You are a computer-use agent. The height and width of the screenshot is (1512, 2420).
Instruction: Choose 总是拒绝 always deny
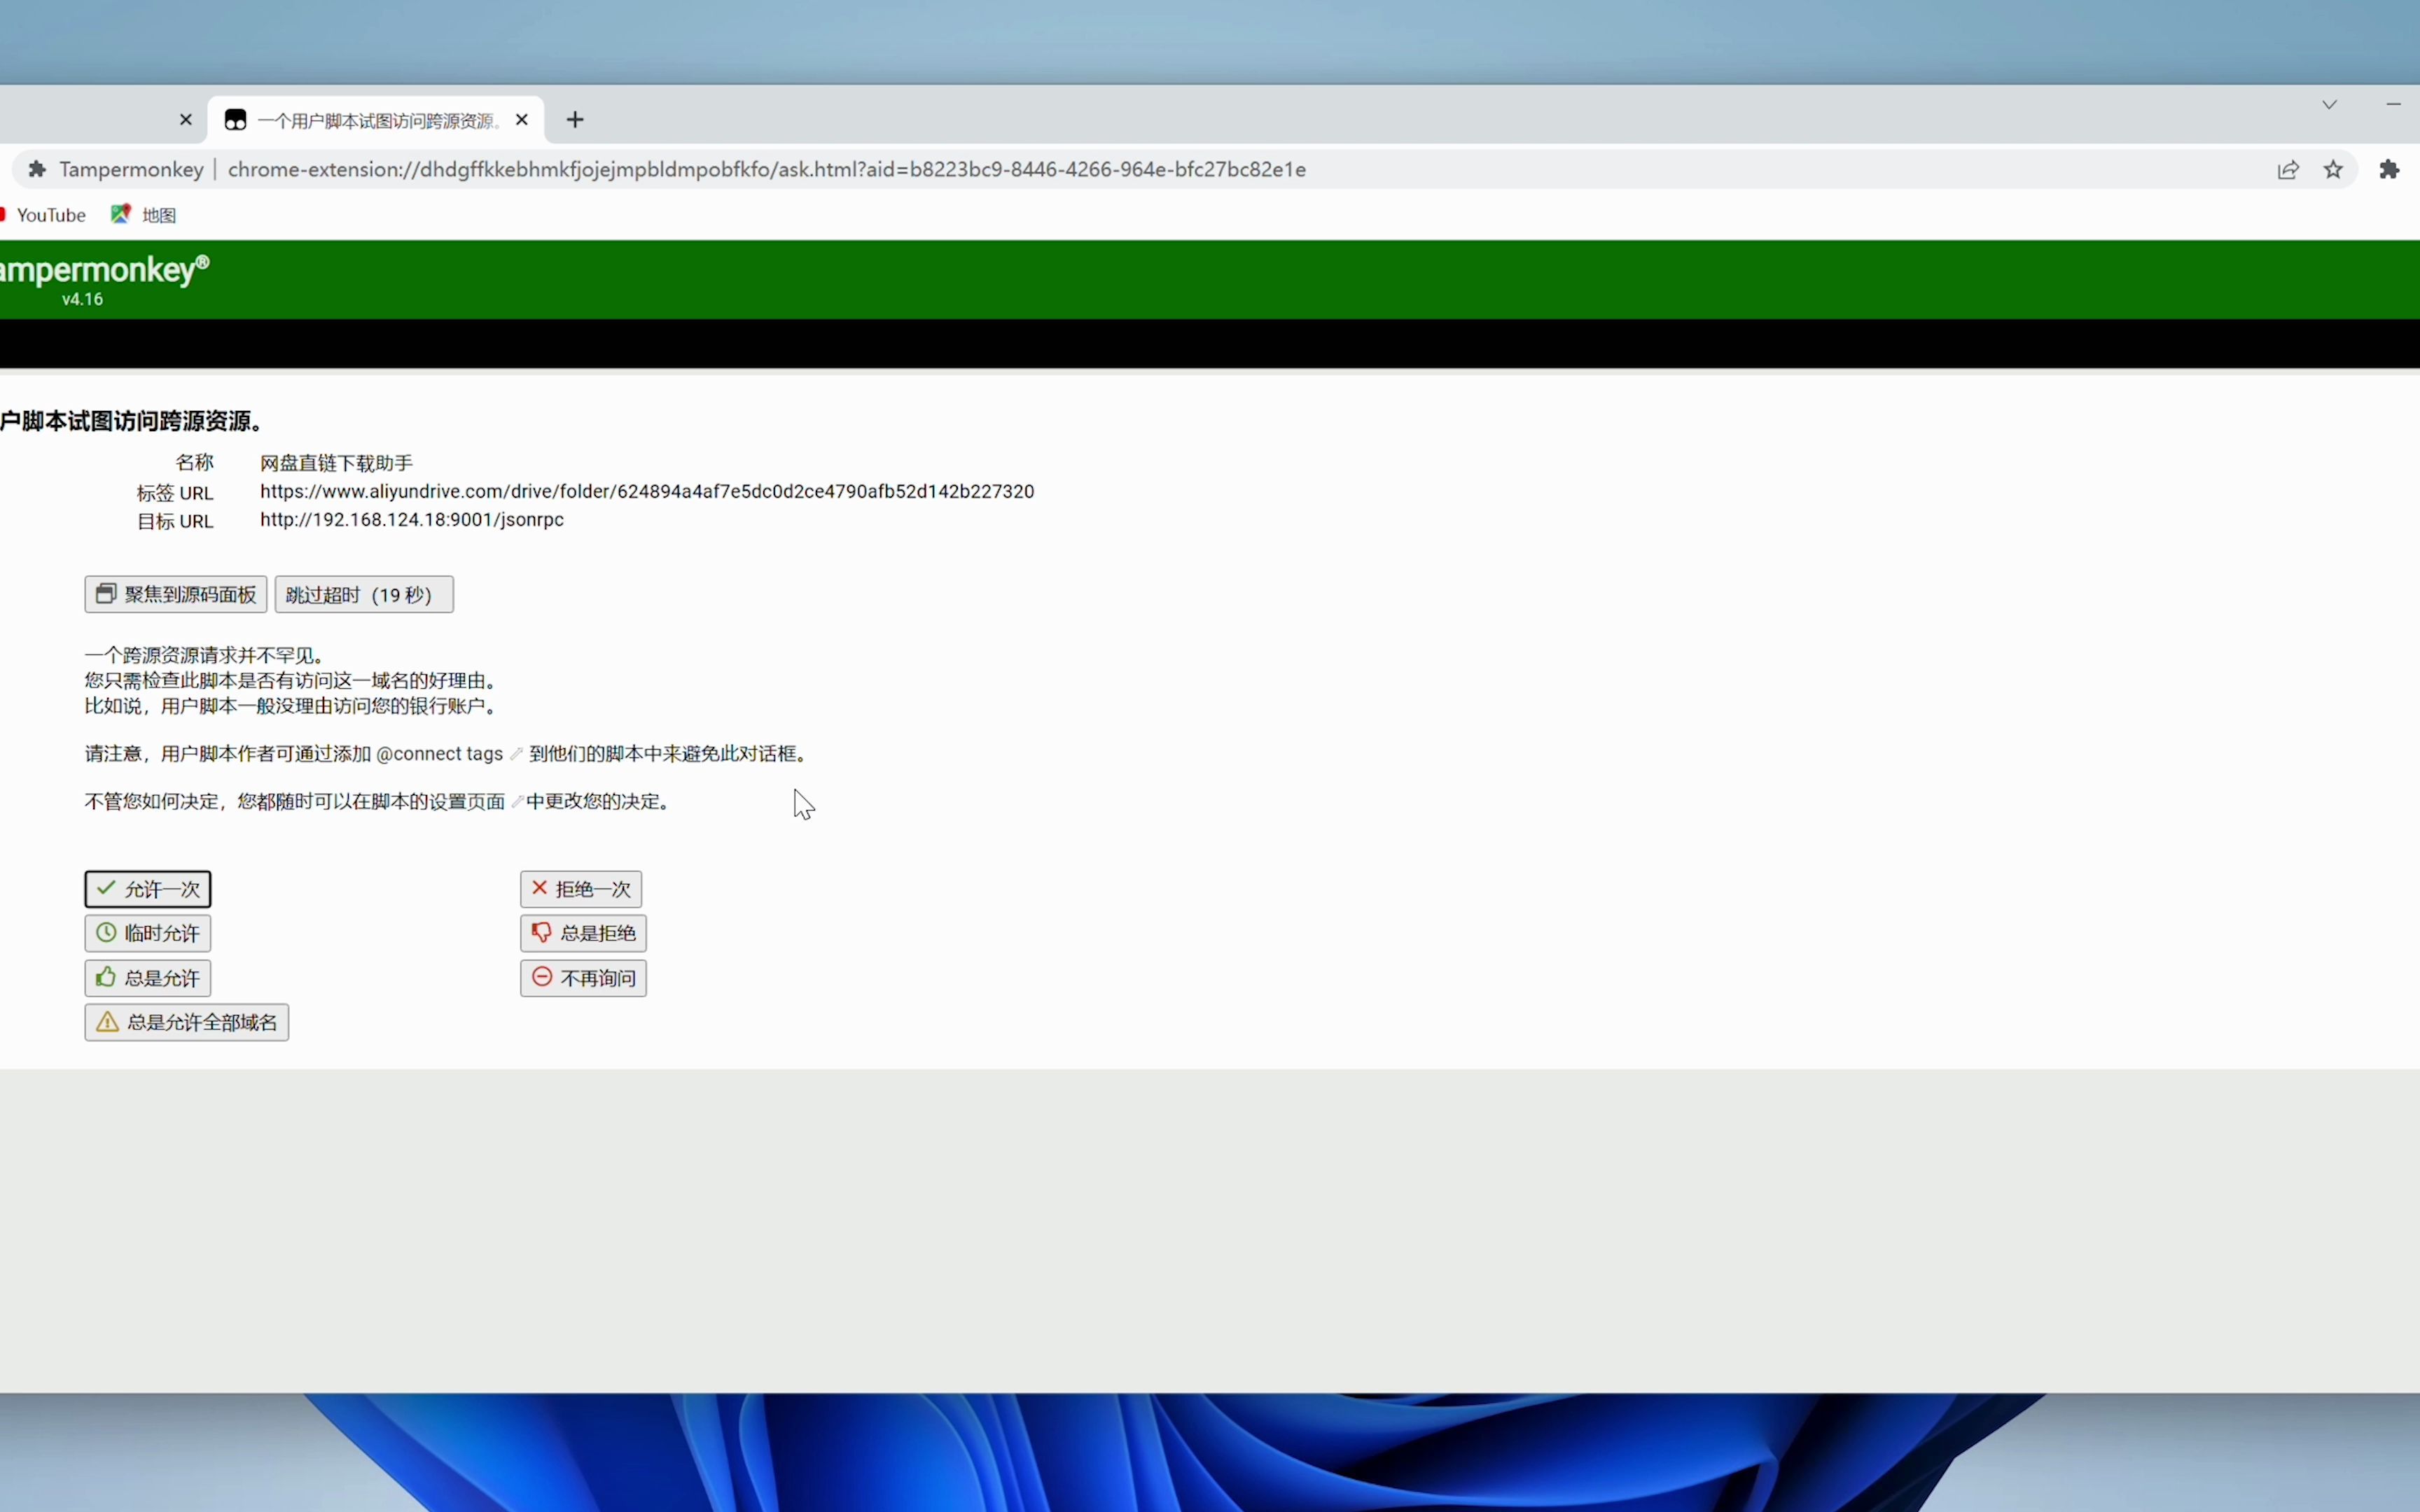(584, 933)
